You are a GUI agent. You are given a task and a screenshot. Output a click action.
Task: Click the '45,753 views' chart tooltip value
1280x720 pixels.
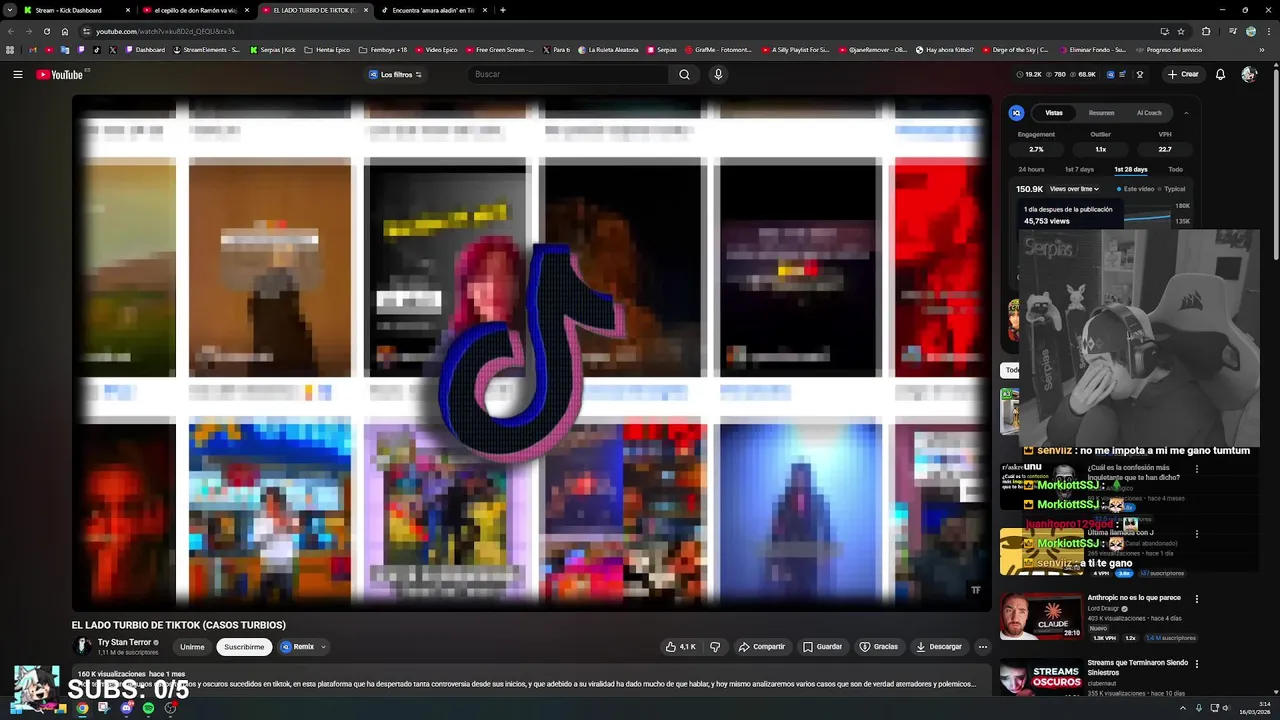pos(1047,221)
